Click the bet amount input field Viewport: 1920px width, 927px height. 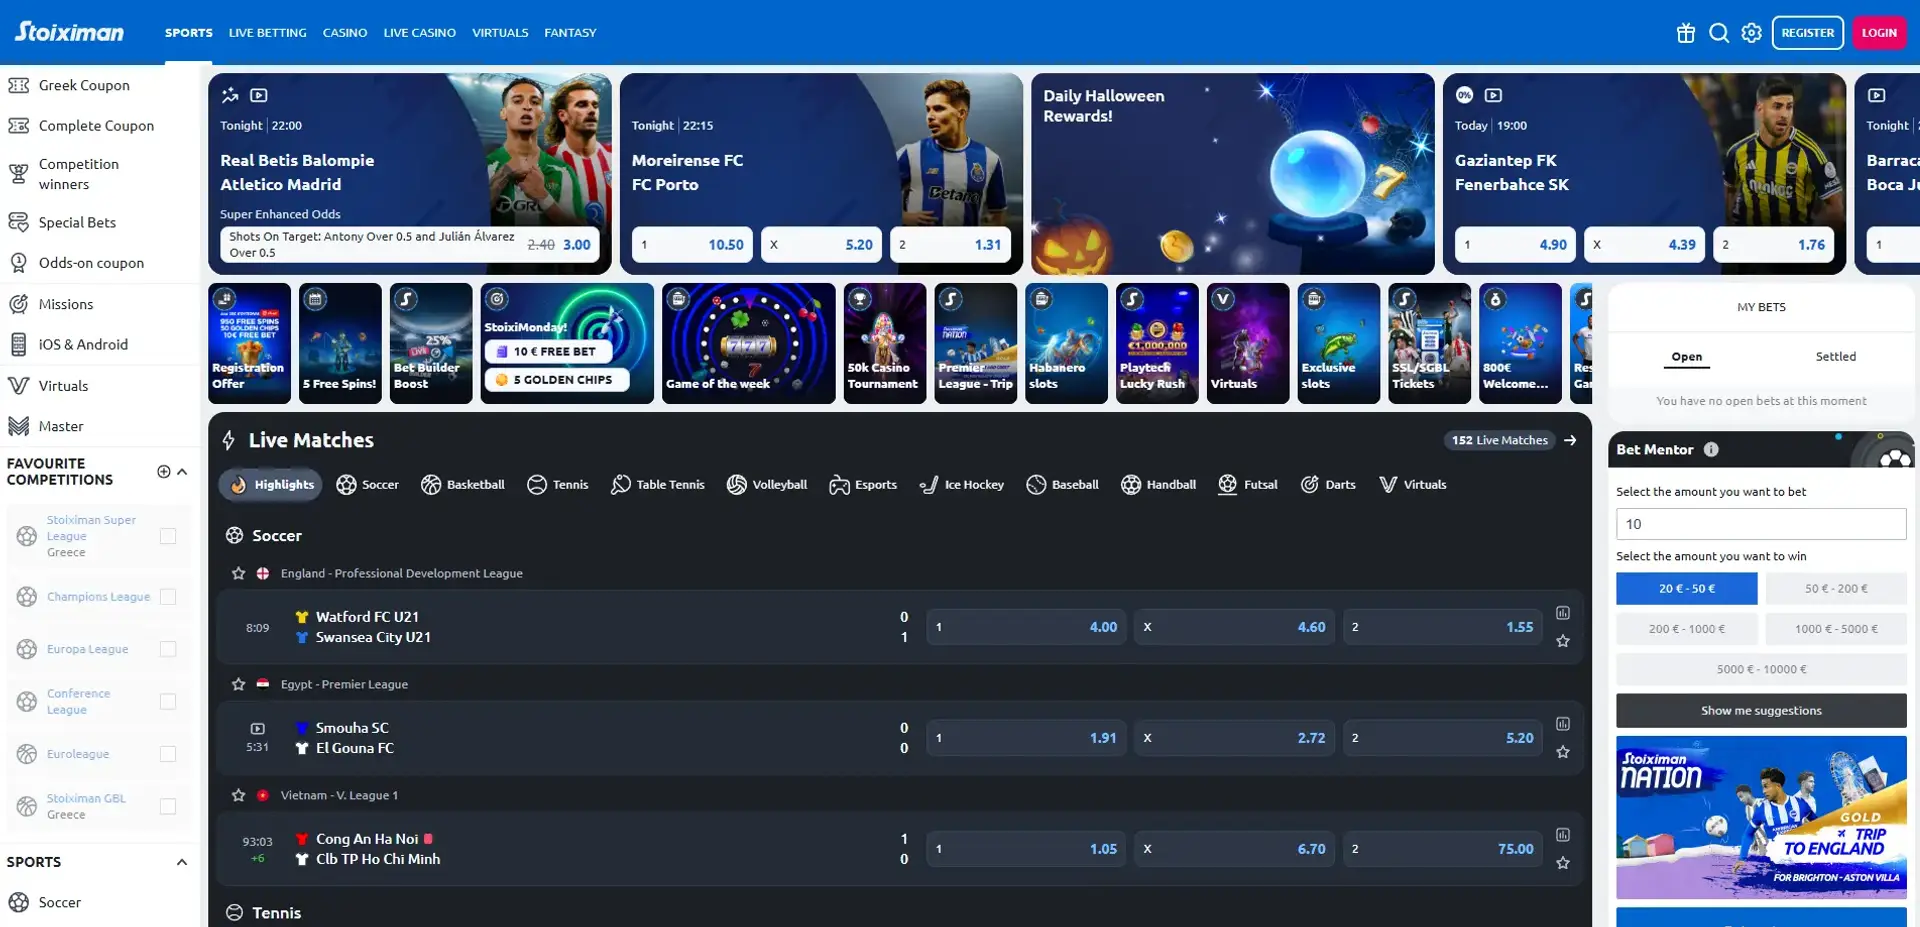pyautogui.click(x=1761, y=523)
